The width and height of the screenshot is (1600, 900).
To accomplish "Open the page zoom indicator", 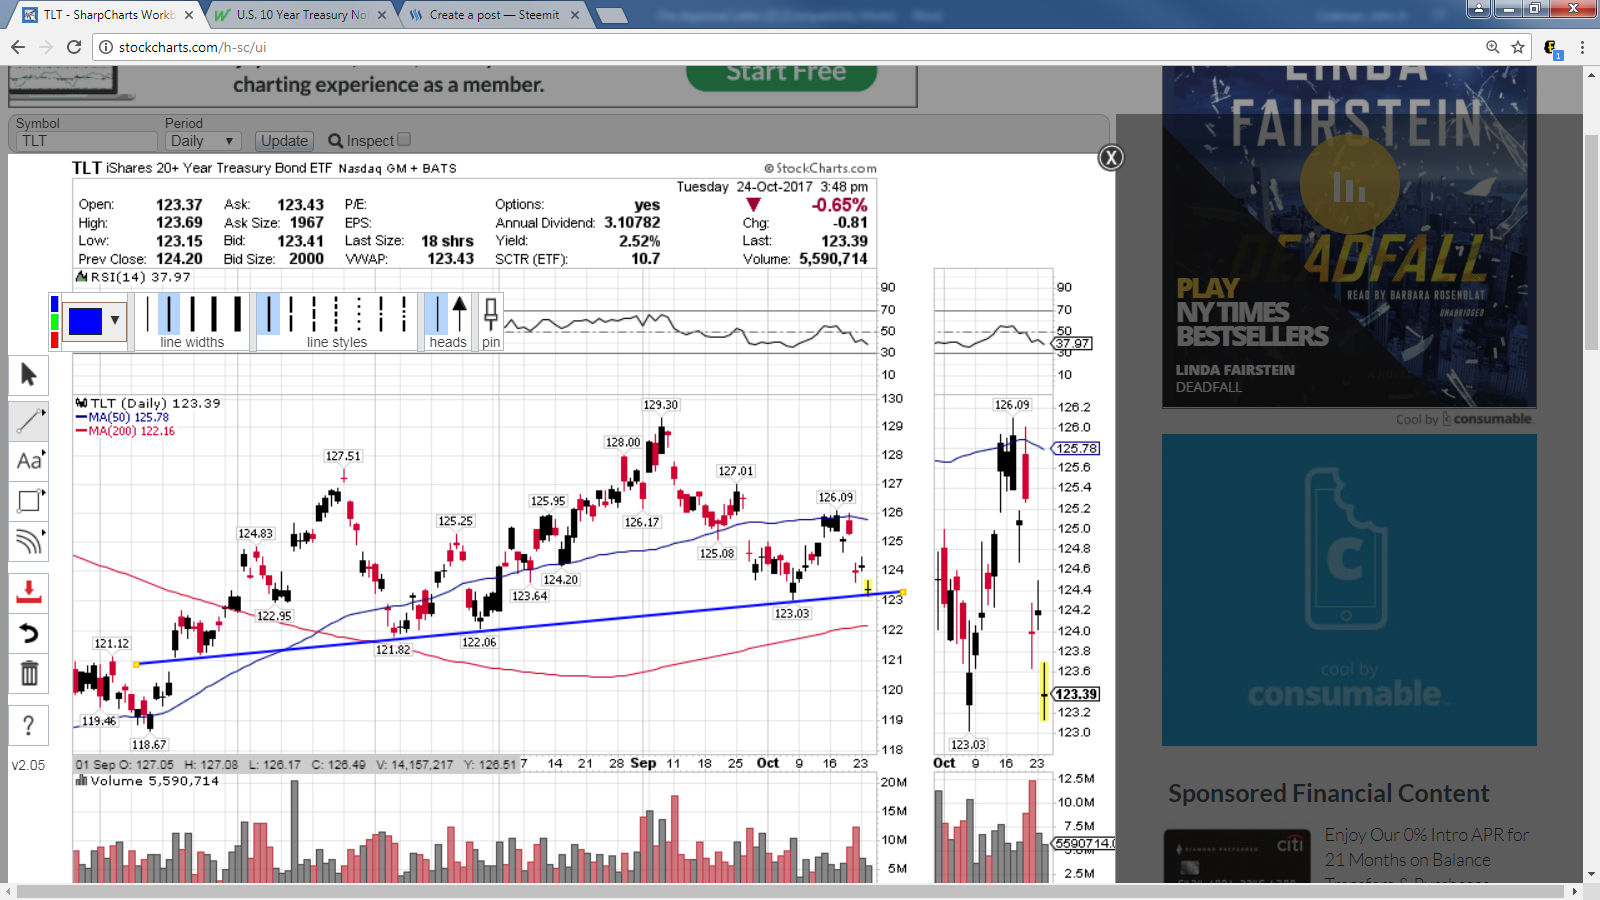I will 1492,47.
